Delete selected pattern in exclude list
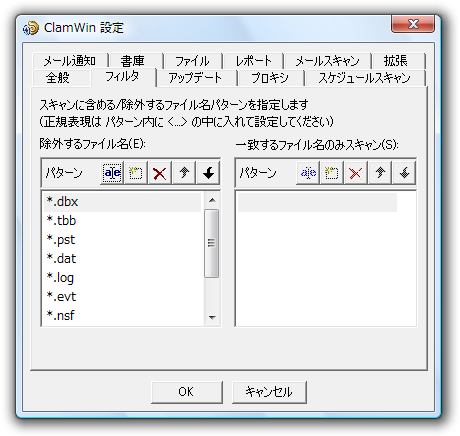The width and height of the screenshot is (460, 436). coord(160,173)
